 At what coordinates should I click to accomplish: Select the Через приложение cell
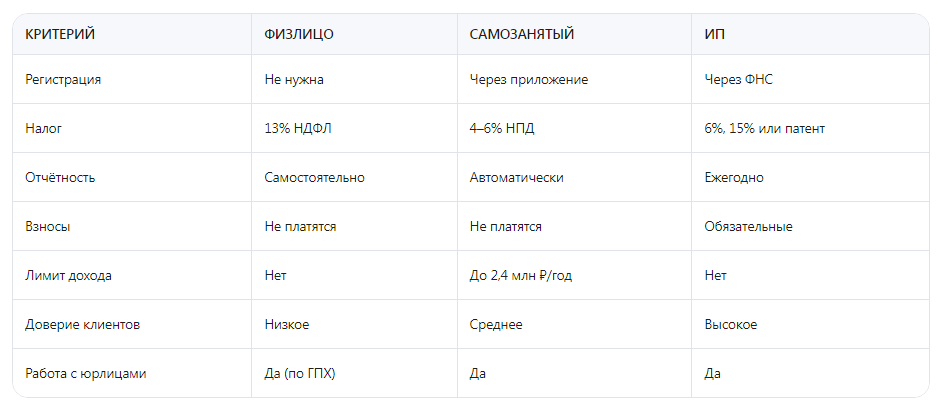529,80
